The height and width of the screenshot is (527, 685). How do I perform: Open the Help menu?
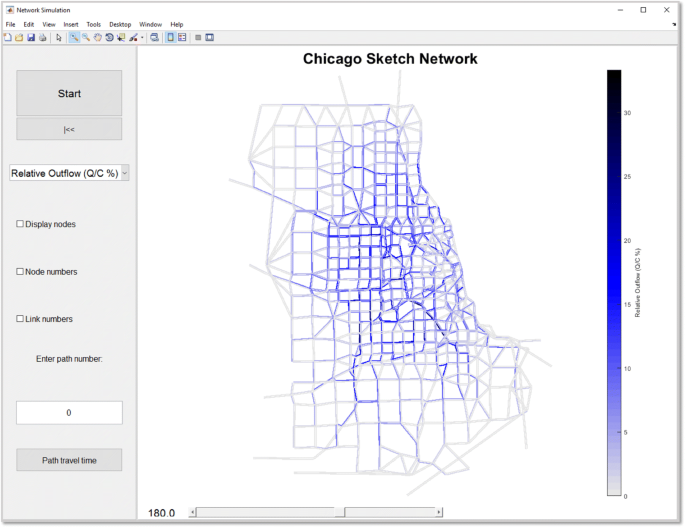click(176, 24)
